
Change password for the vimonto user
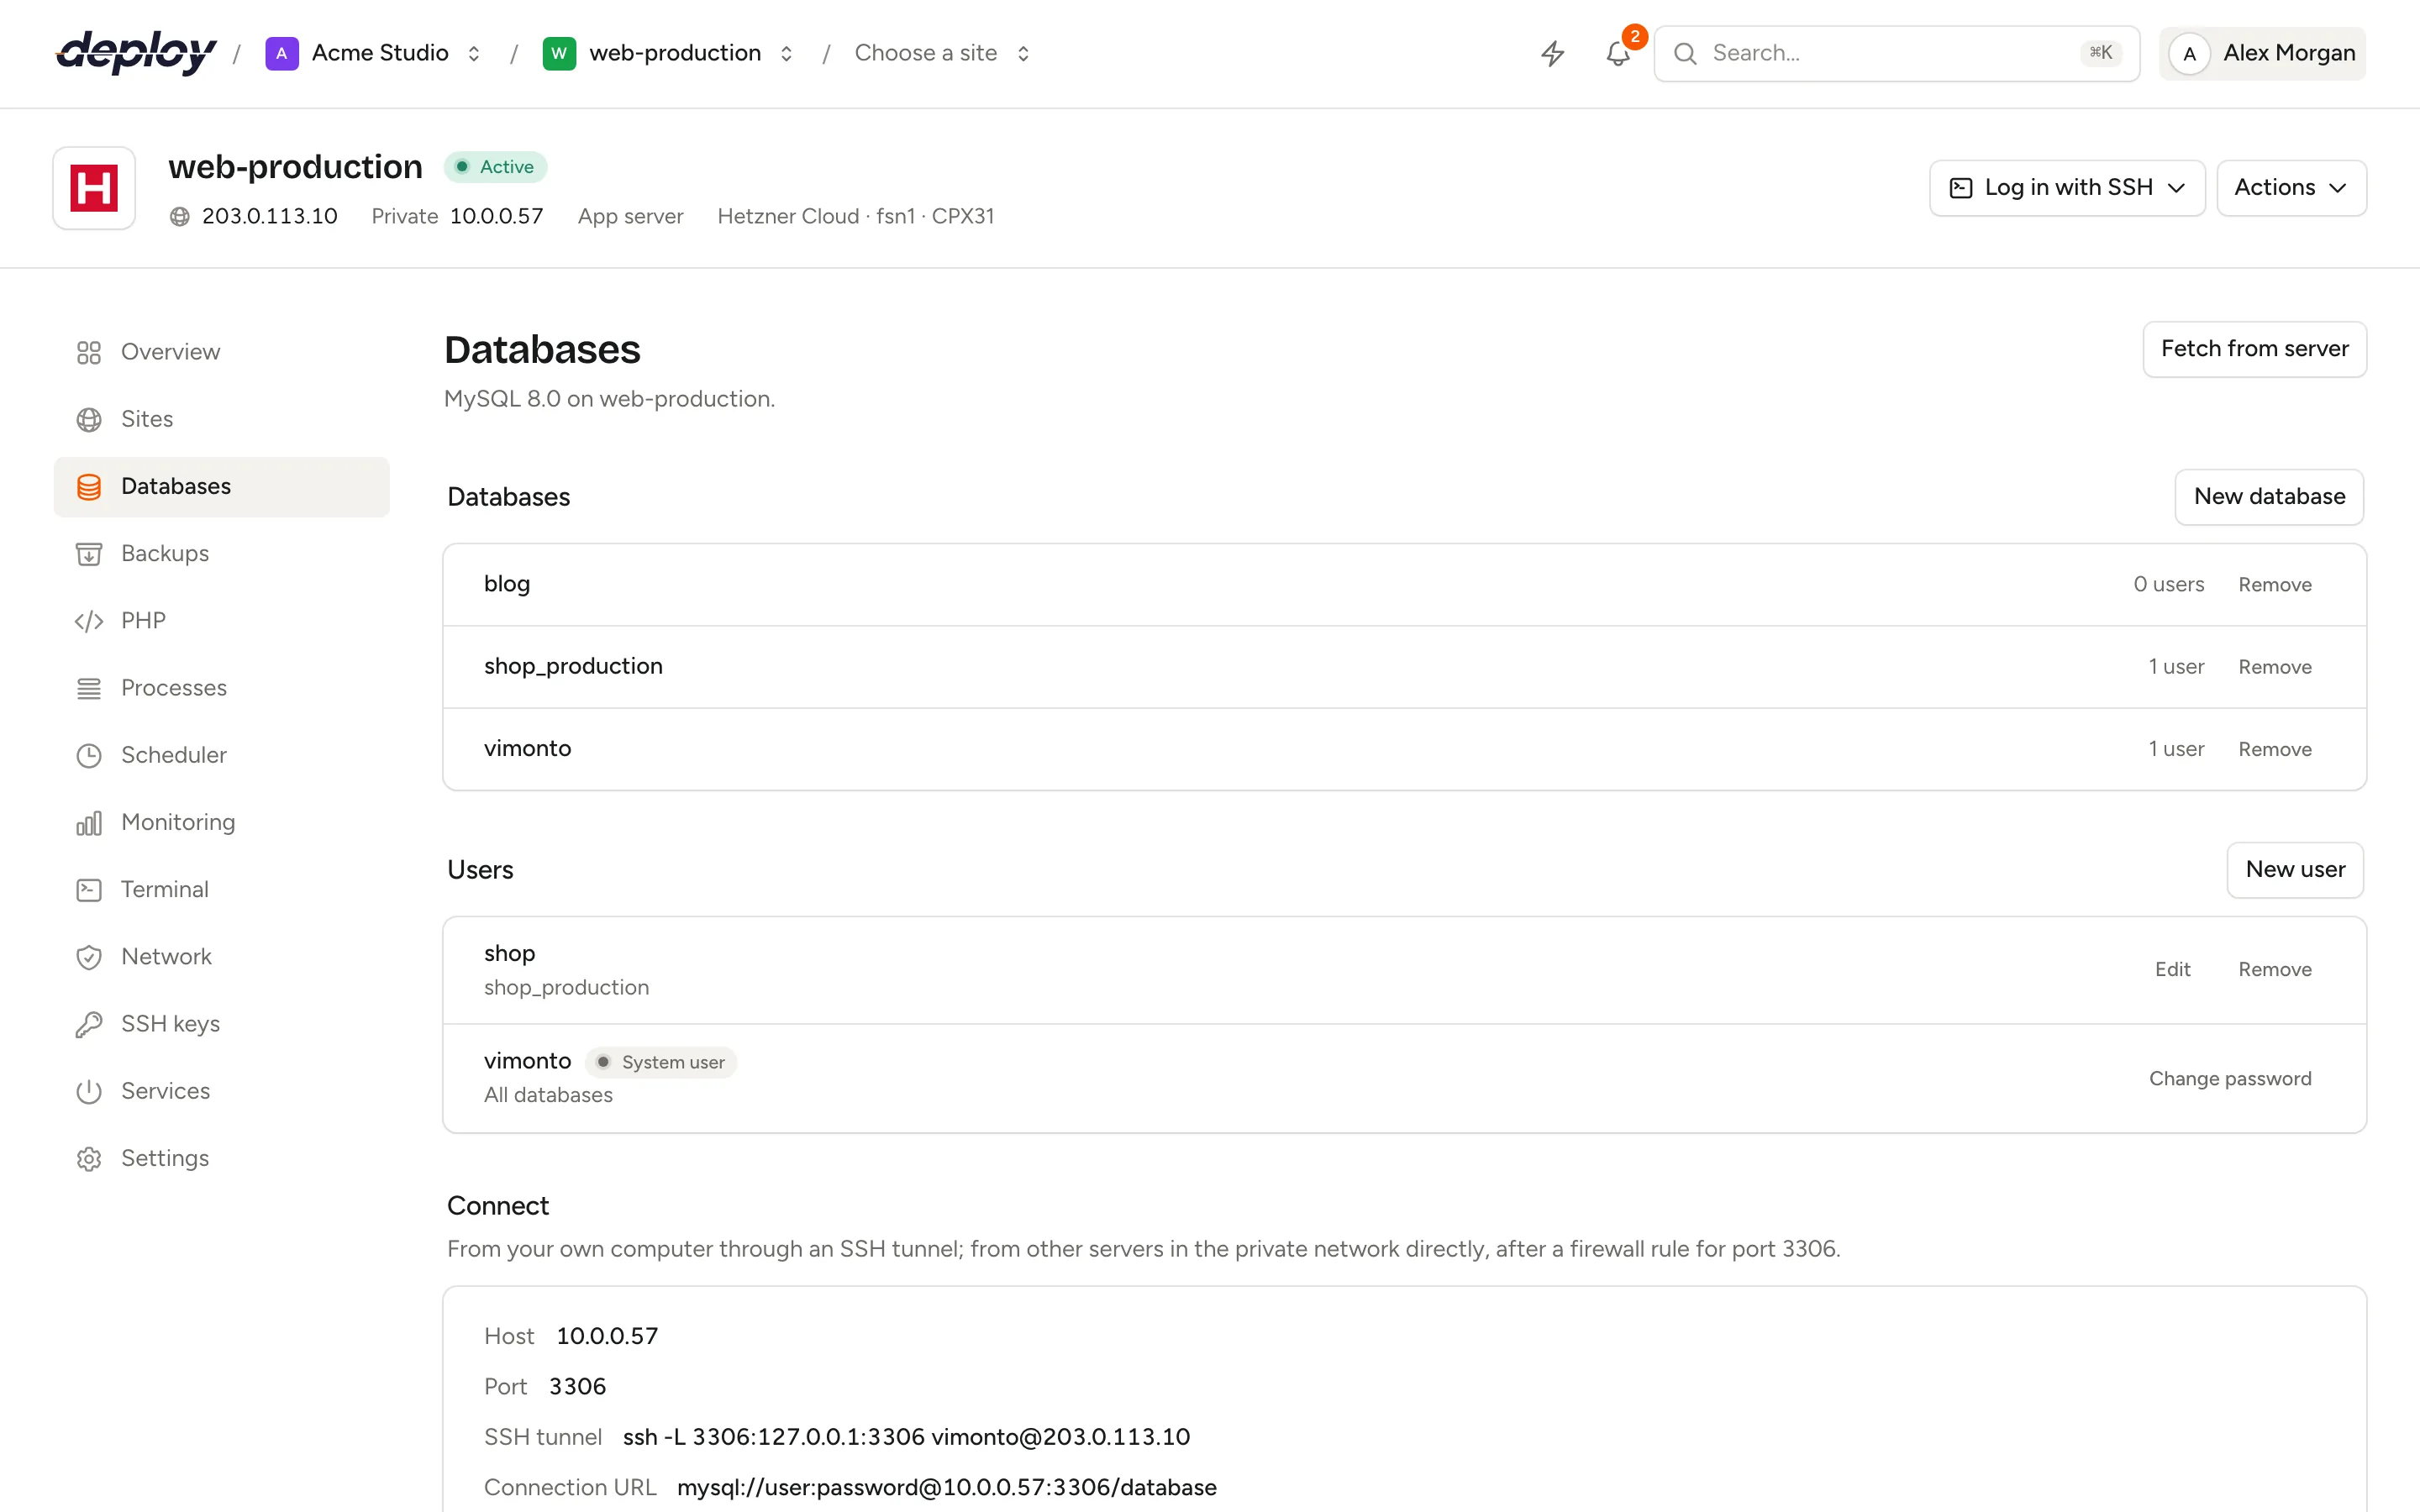[2230, 1079]
